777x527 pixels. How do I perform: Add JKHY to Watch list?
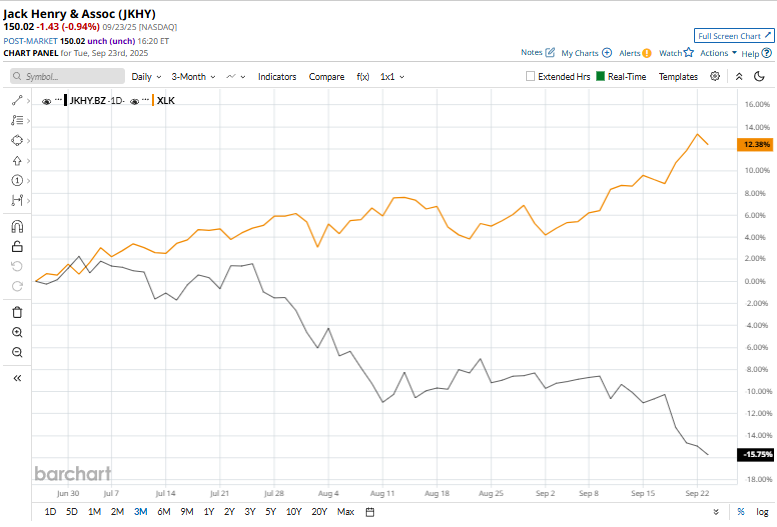pos(676,53)
